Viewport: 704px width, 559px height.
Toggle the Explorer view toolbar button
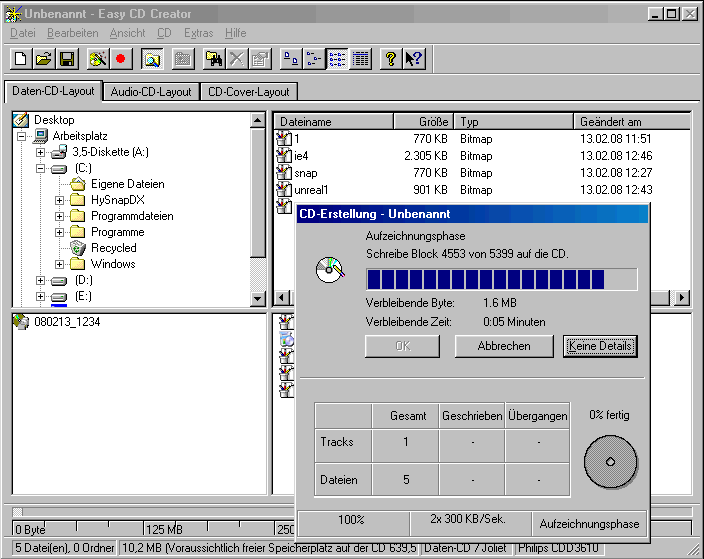tap(152, 59)
